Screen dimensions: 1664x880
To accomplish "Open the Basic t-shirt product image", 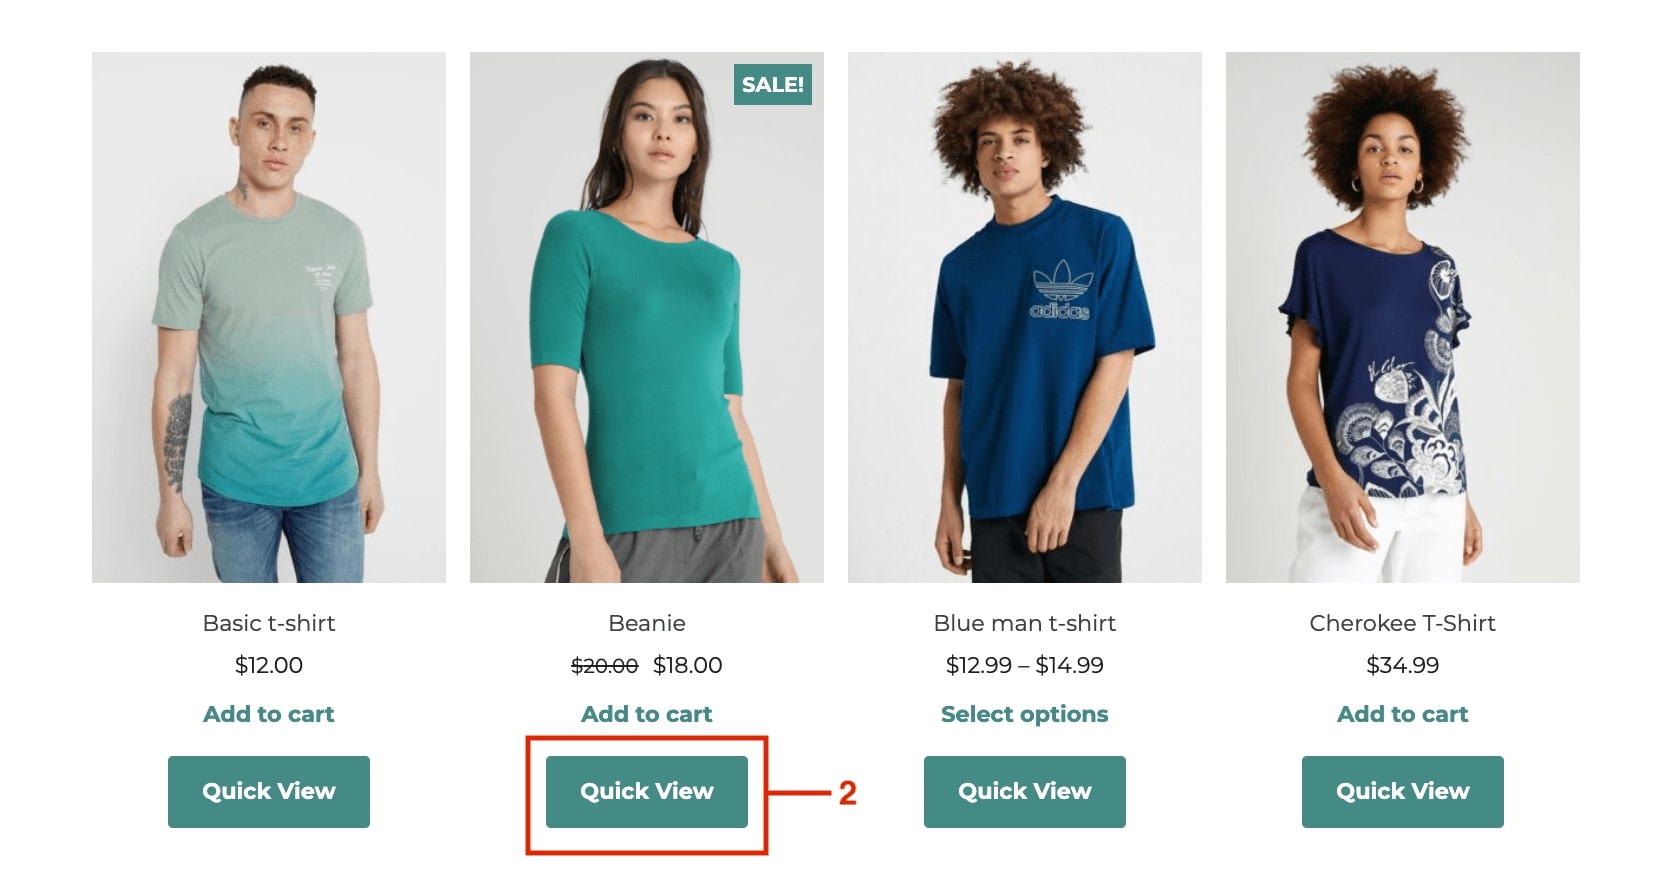I will (x=269, y=317).
